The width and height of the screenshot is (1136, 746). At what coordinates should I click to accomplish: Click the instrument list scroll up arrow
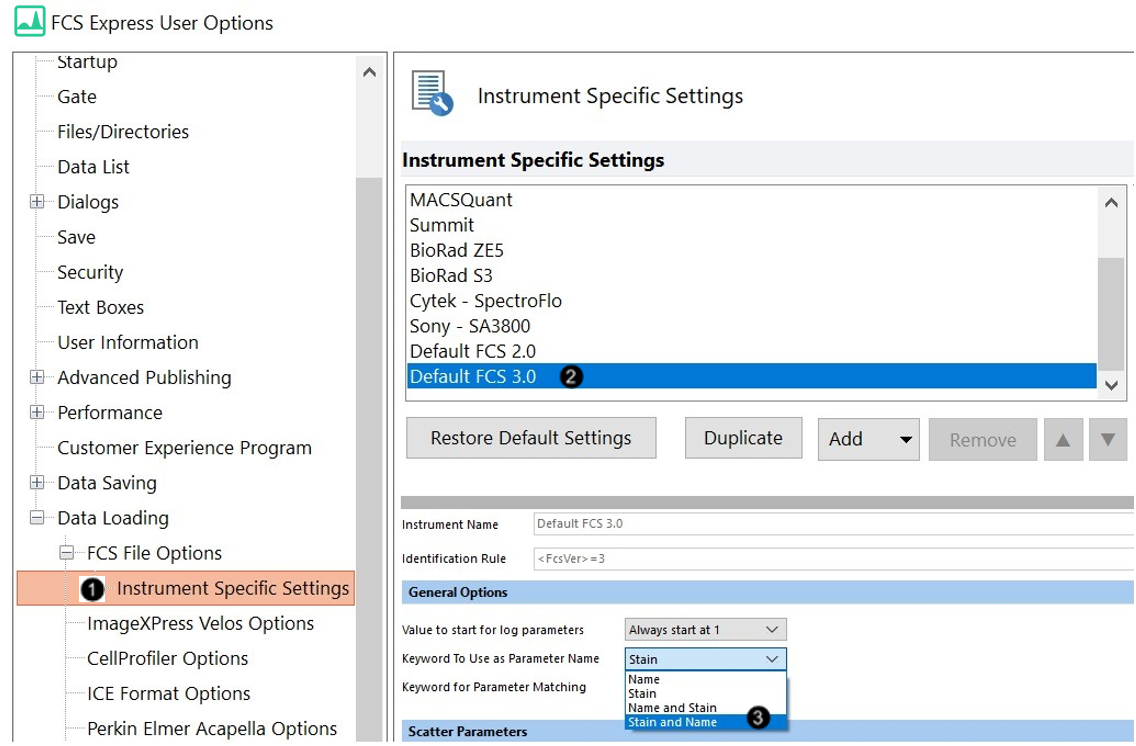coord(1111,203)
